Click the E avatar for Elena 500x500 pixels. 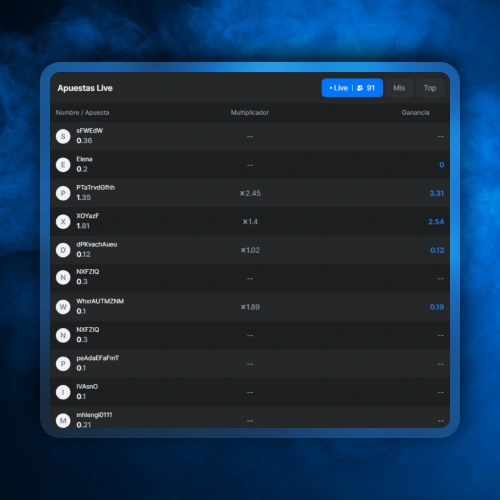tap(63, 165)
